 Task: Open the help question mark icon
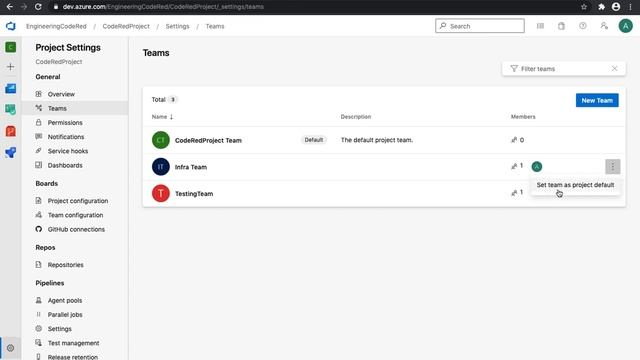coord(583,26)
